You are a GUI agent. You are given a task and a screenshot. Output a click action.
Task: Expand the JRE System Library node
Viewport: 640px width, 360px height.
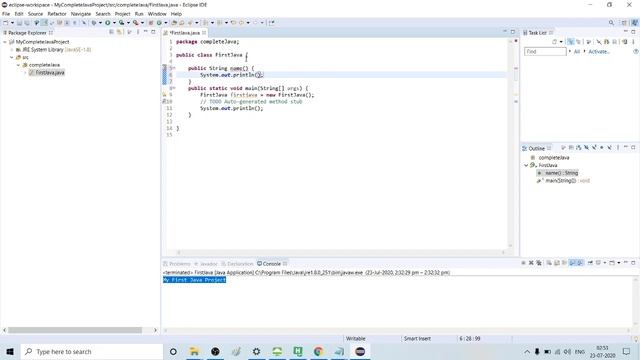(12, 50)
